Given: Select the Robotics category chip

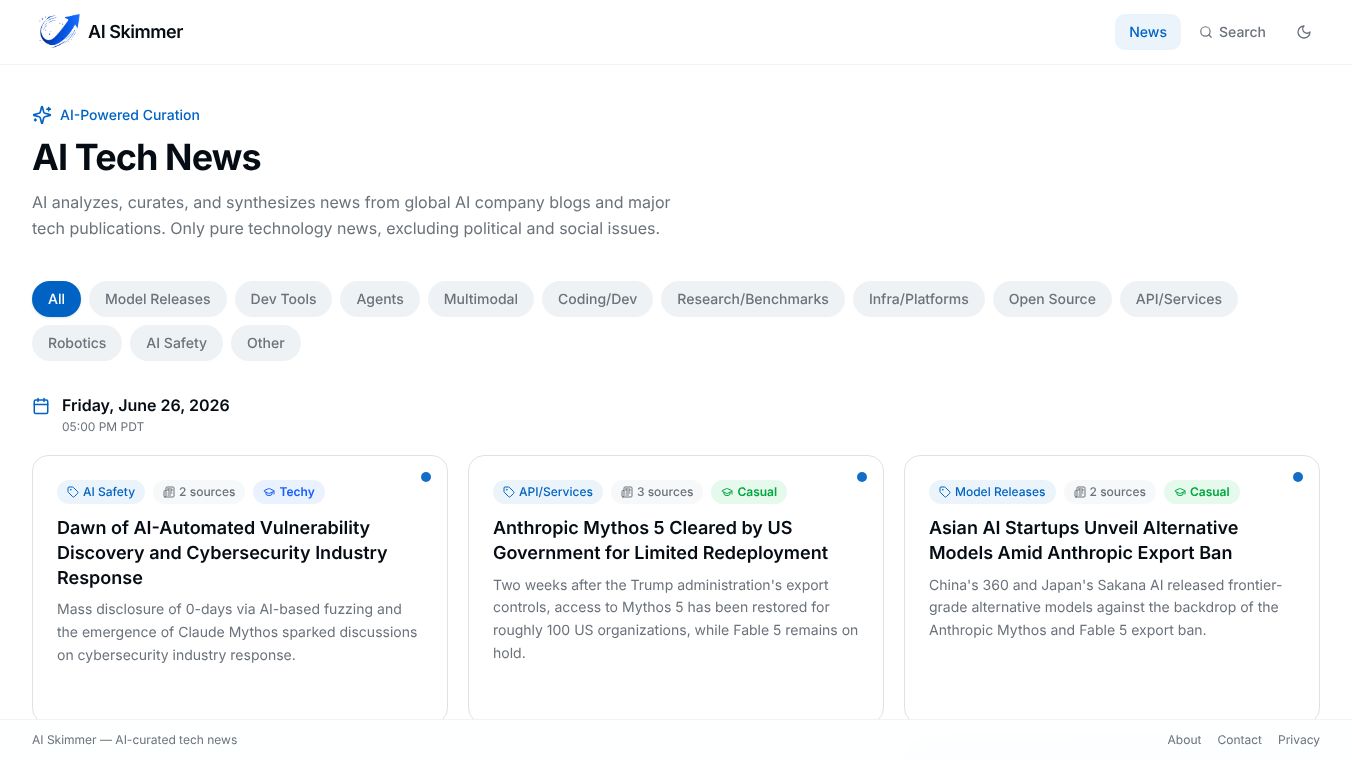Looking at the screenshot, I should (x=77, y=343).
